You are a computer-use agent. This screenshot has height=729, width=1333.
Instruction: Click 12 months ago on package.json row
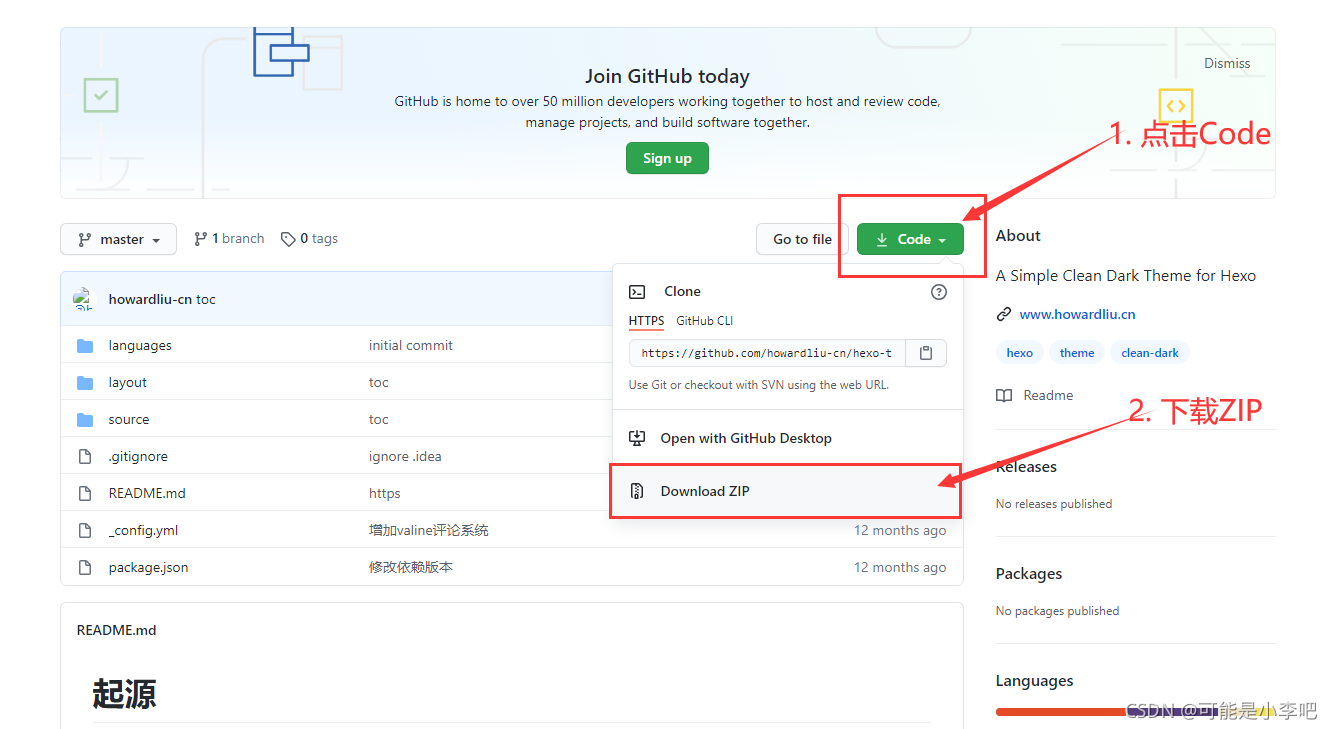coord(900,567)
